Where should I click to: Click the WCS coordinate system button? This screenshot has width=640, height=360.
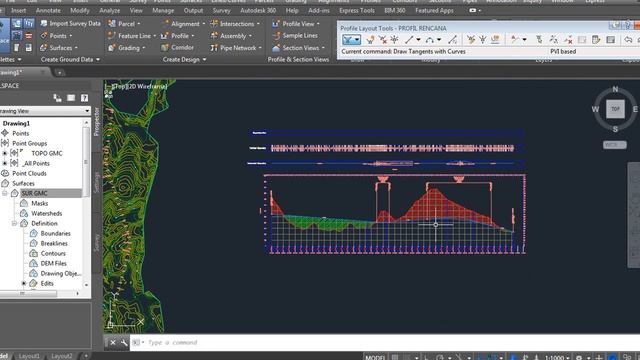(614, 145)
